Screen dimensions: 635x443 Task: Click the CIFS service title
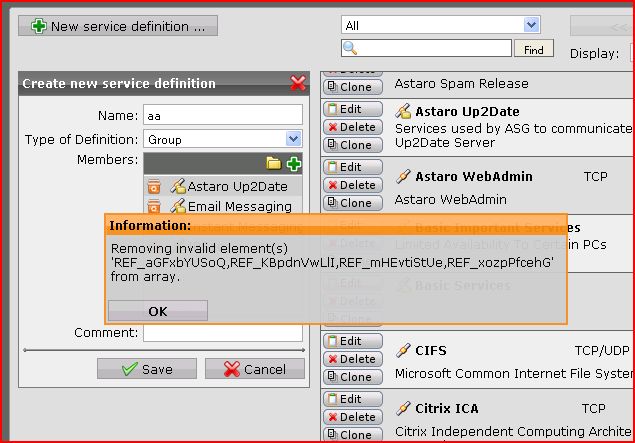pyautogui.click(x=430, y=351)
